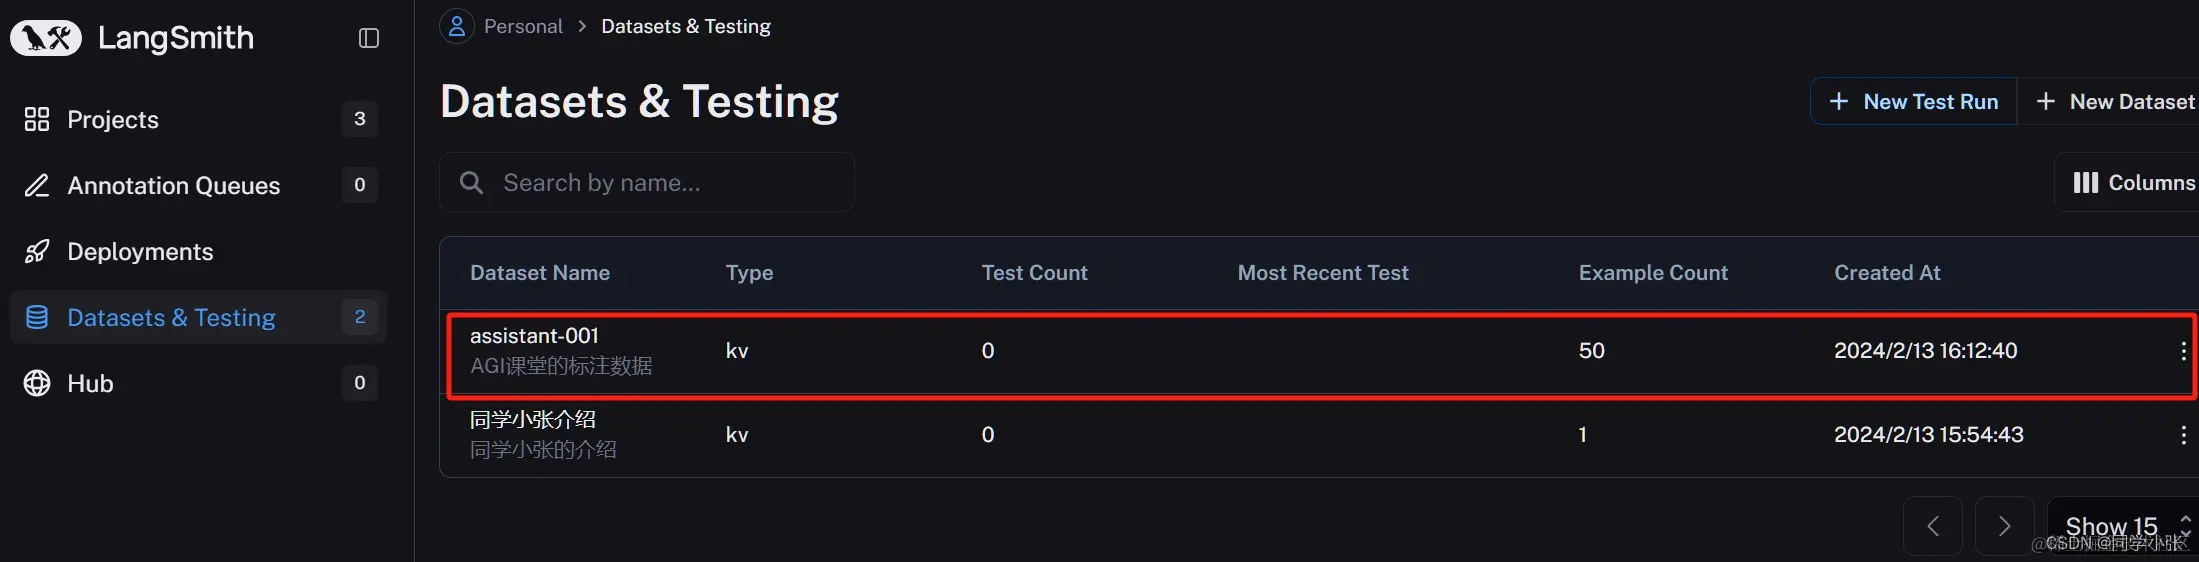The width and height of the screenshot is (2199, 562).
Task: Open Projects grid icon
Action: coord(37,119)
